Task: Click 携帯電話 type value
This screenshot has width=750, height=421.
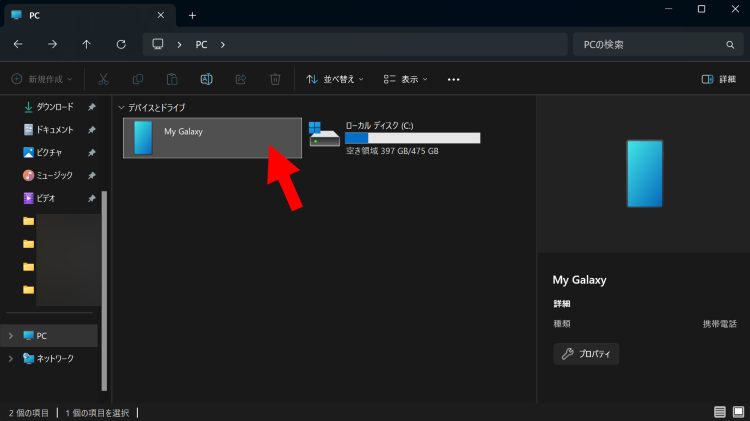Action: pos(719,324)
